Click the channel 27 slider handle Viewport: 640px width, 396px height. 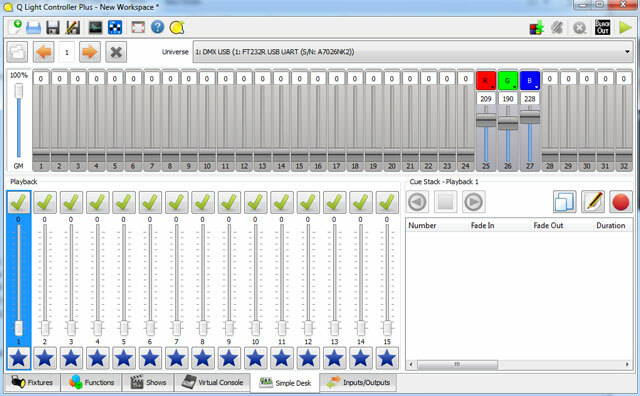tap(530, 117)
